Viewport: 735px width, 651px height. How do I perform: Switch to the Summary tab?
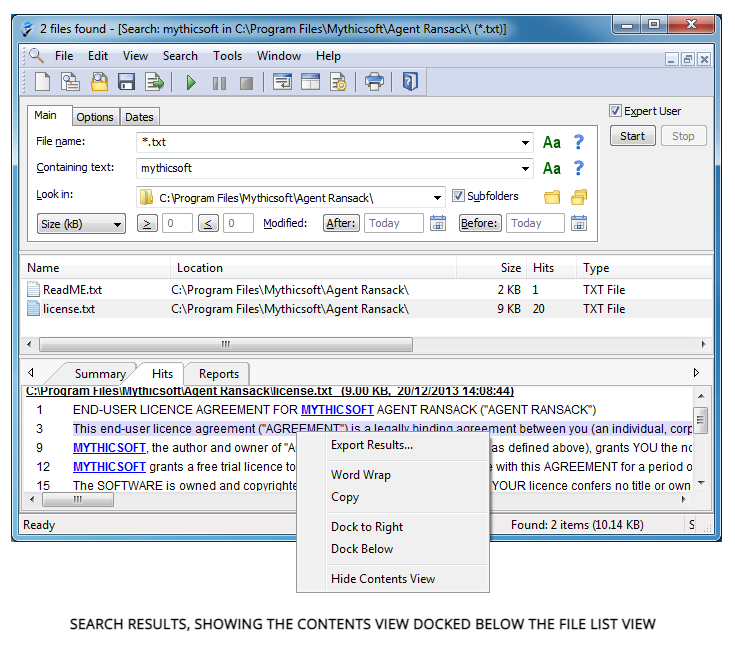[100, 374]
